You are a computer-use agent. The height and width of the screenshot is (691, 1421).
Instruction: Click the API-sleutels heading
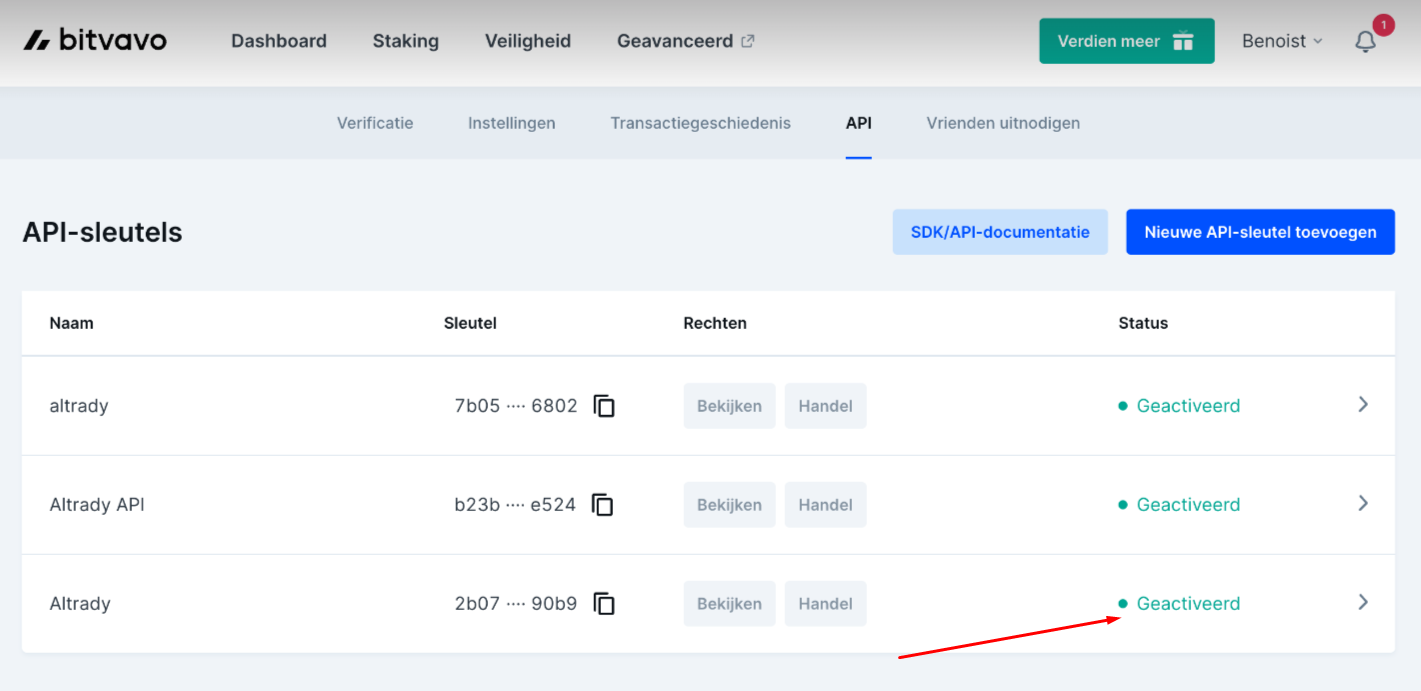[102, 232]
